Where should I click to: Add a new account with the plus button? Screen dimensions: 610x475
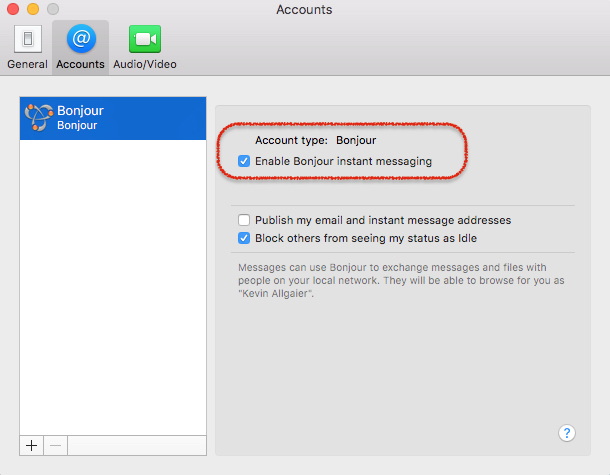coord(32,445)
